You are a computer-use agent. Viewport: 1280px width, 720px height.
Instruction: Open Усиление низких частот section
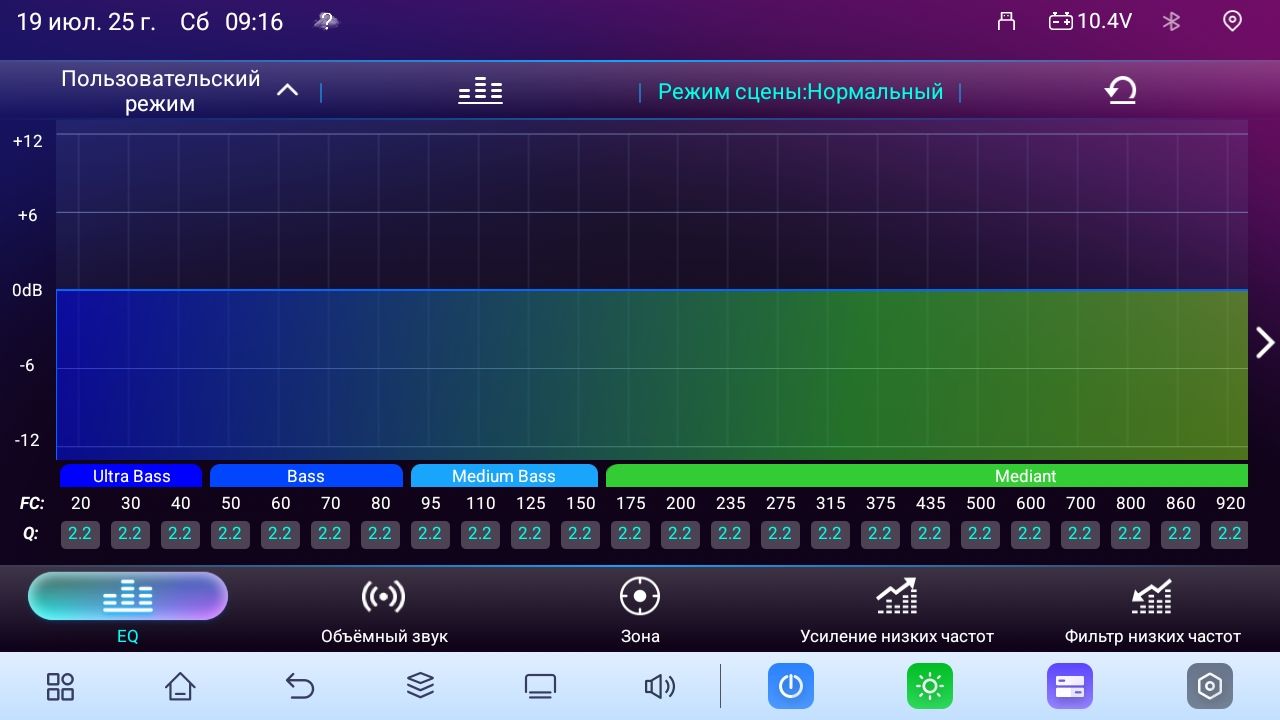coord(897,610)
